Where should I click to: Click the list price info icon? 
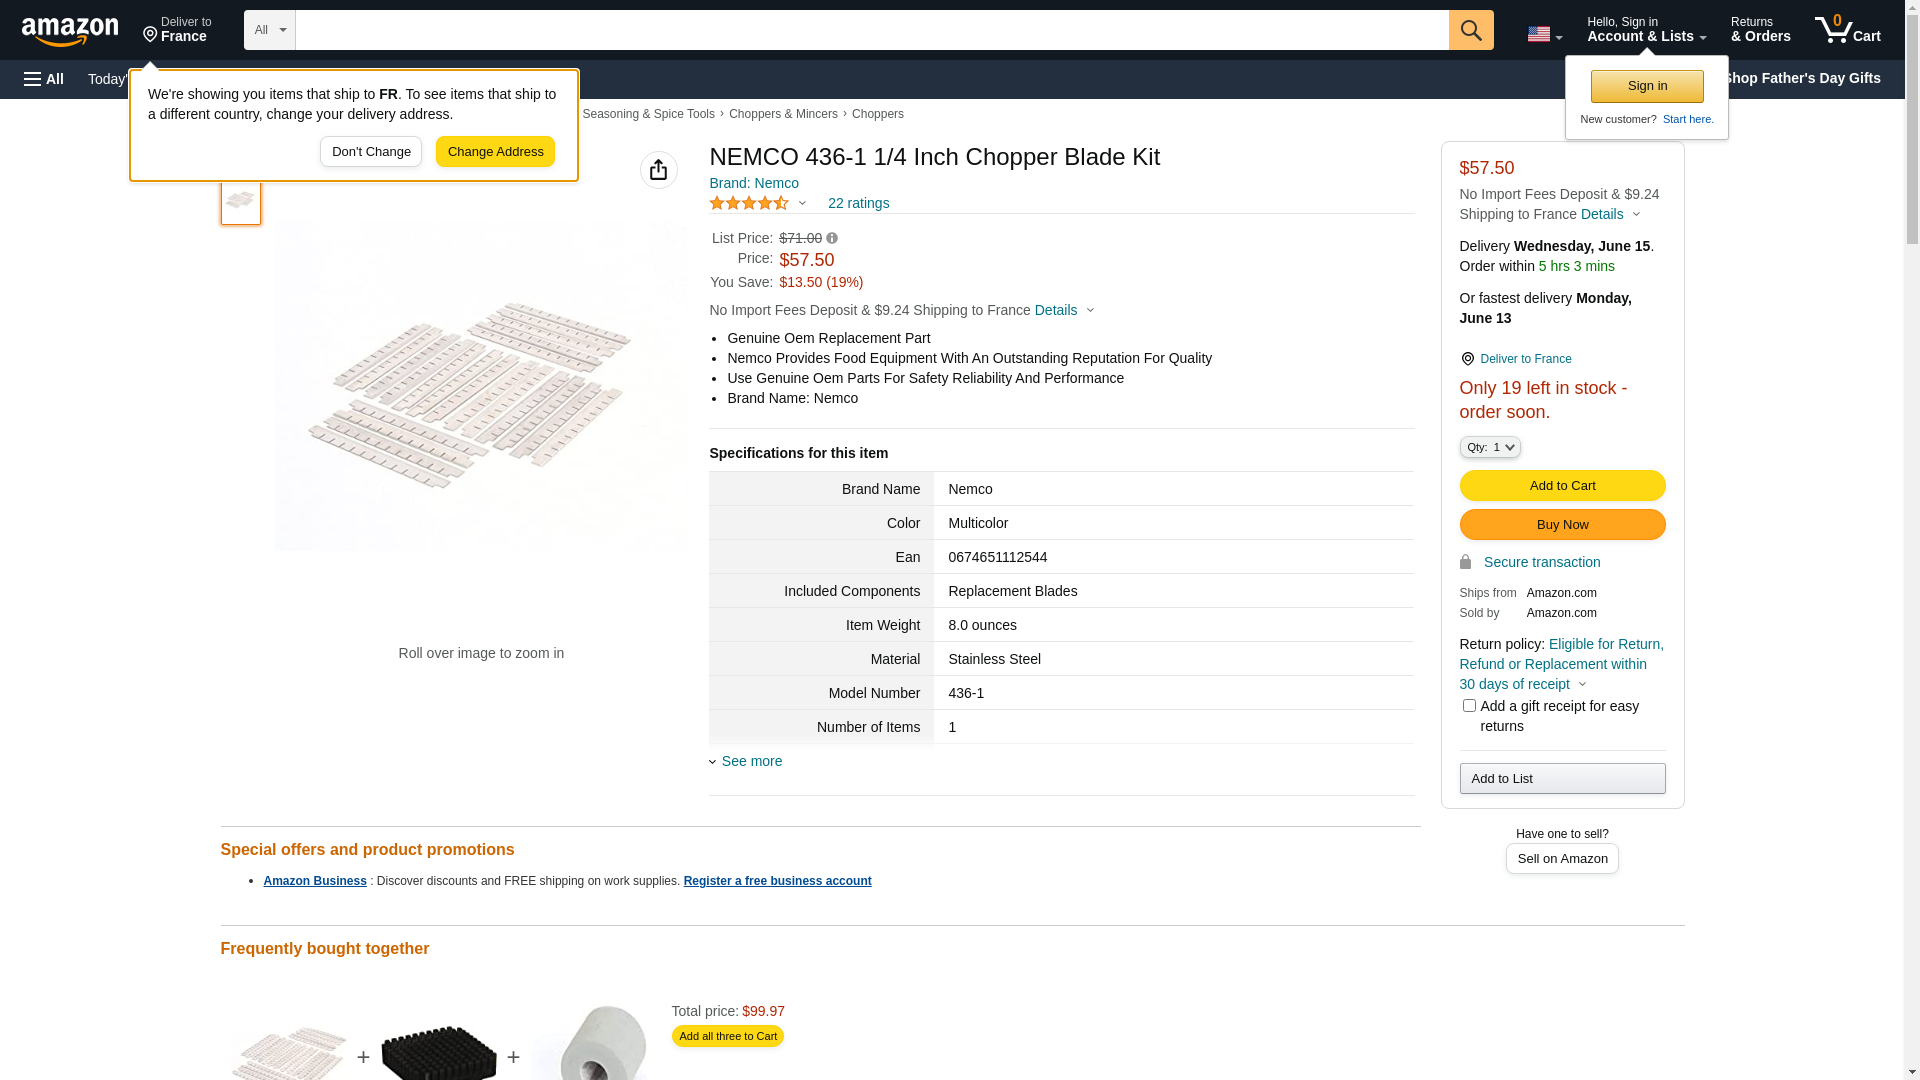click(832, 238)
